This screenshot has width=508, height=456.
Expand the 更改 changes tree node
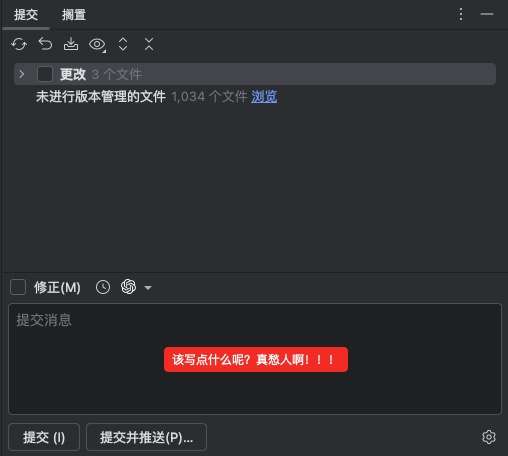tap(22, 74)
